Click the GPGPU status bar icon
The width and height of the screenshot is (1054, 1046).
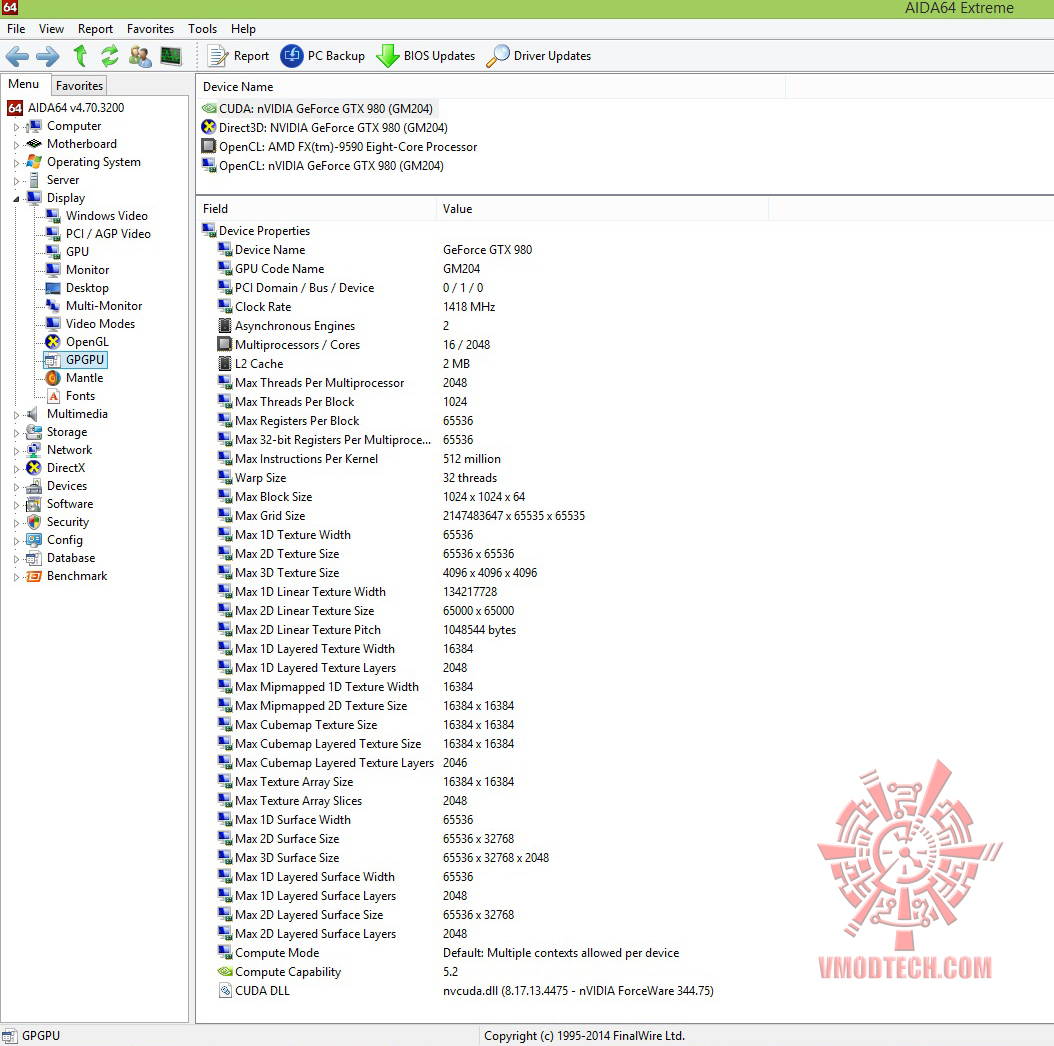pos(9,1036)
